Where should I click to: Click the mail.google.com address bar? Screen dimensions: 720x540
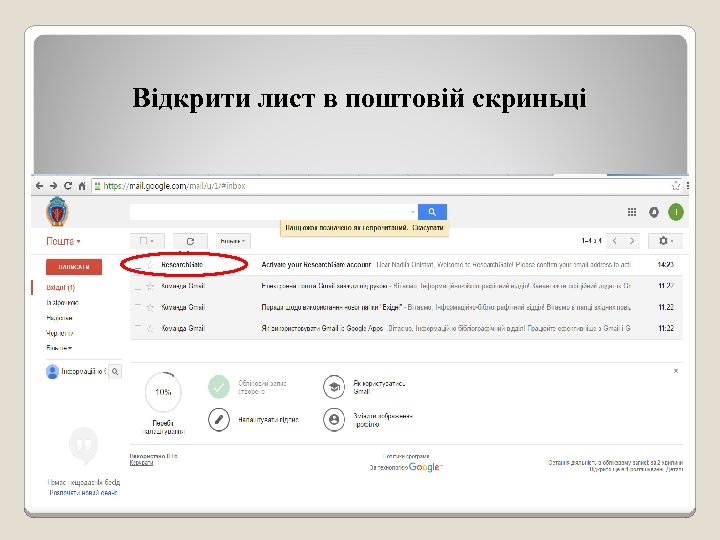381,186
